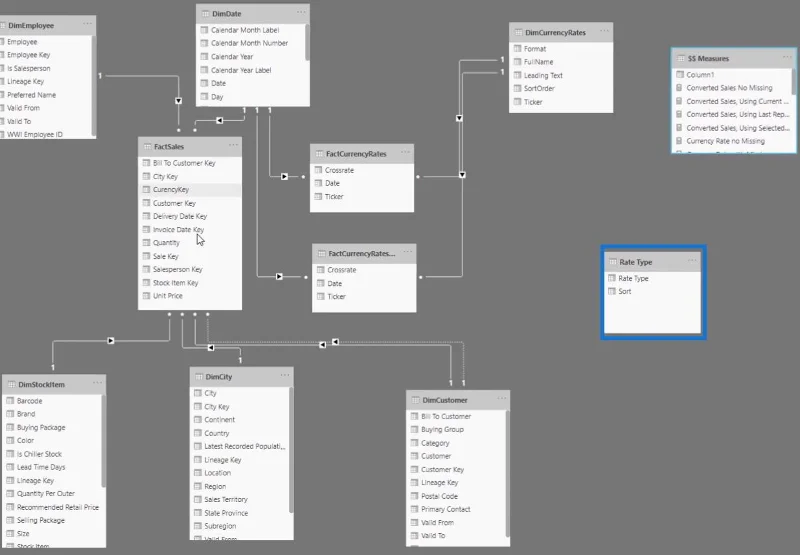Open the DimCity table options ellipsis
This screenshot has height=555, width=800.
point(285,375)
